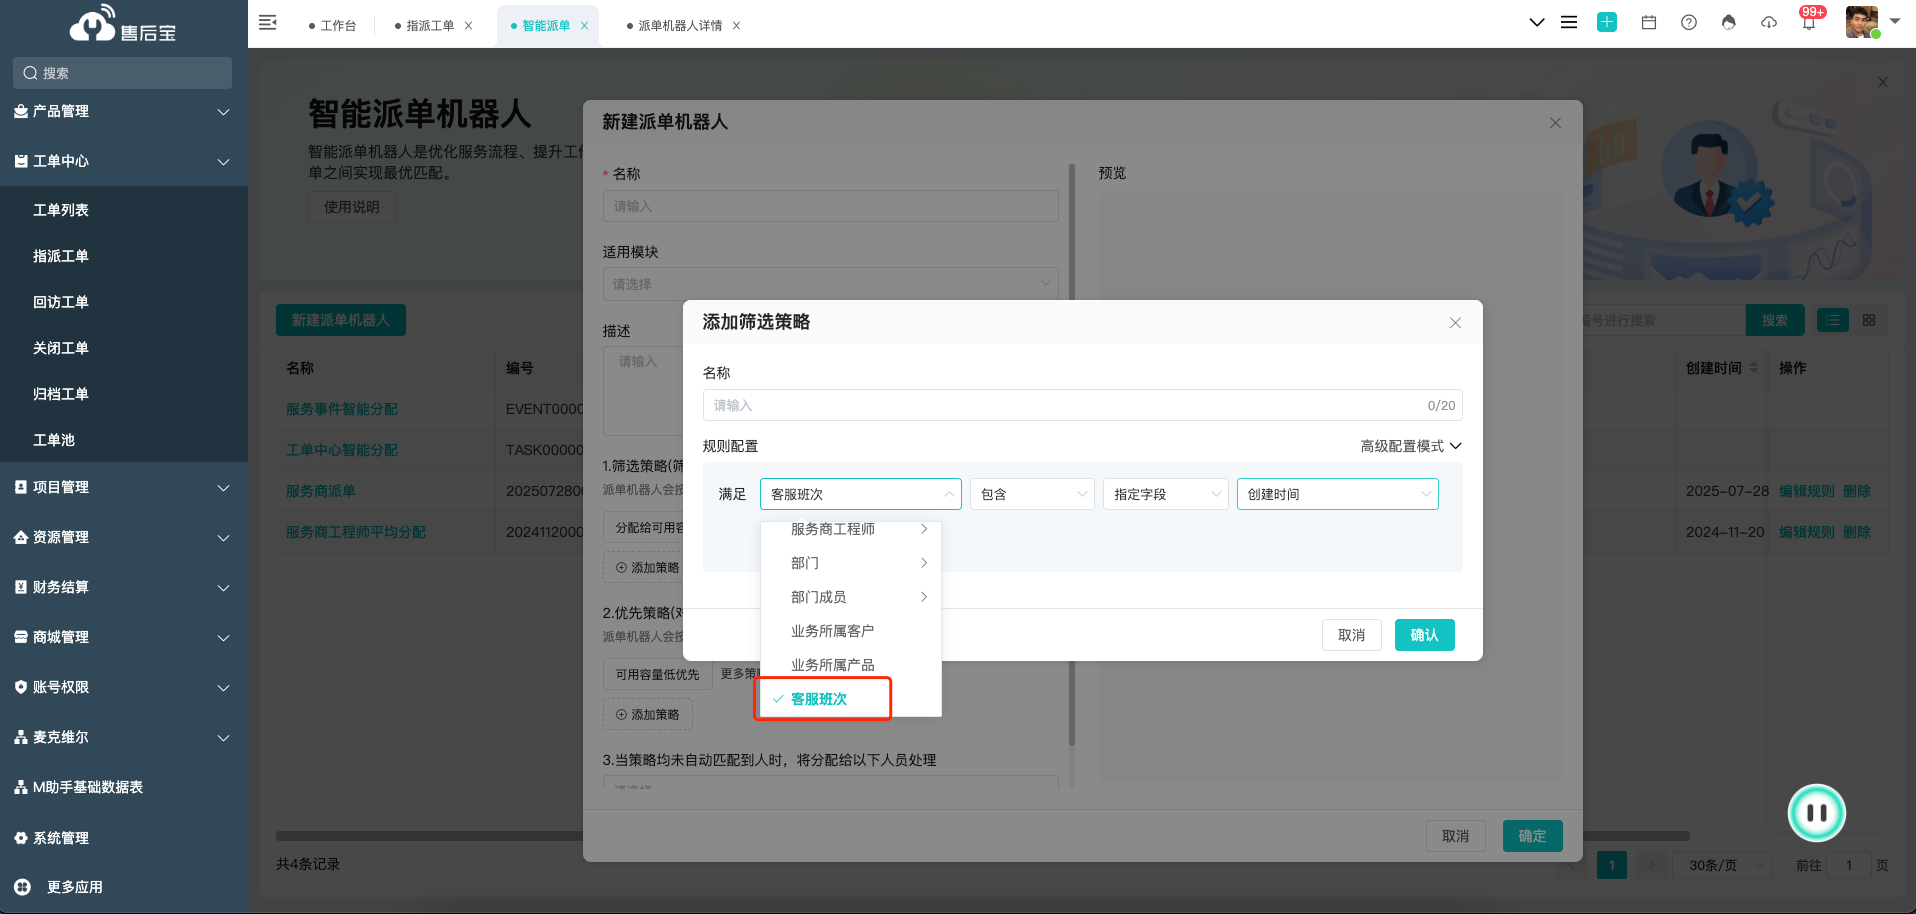Close the 新建派单机器人 dialog
1916x914 pixels.
pos(1555,123)
